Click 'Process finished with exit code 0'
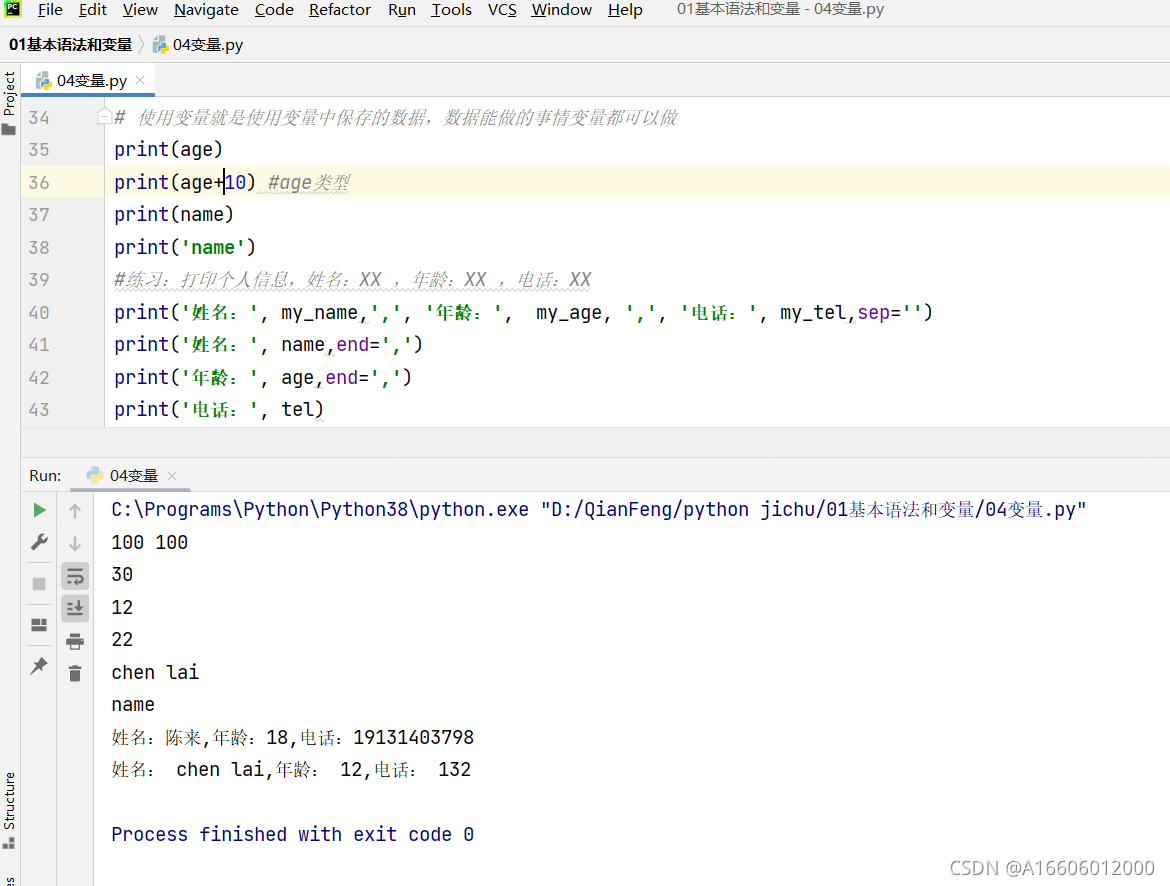Screen dimensions: 1170x886 292,834
